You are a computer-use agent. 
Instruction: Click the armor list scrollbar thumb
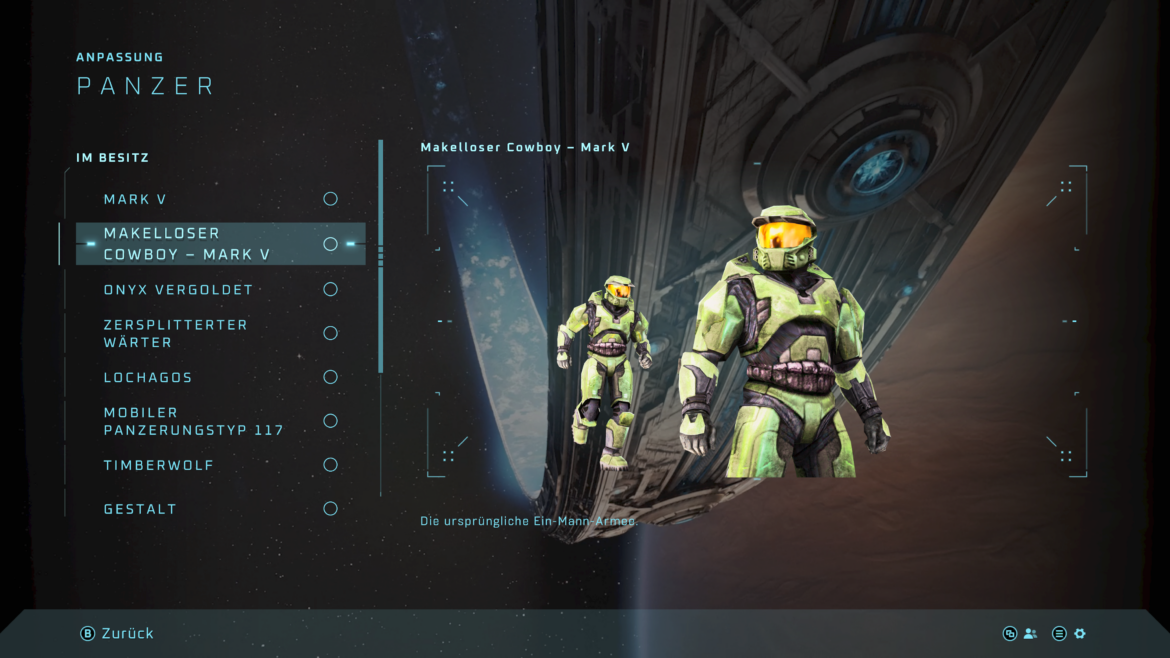point(381,256)
